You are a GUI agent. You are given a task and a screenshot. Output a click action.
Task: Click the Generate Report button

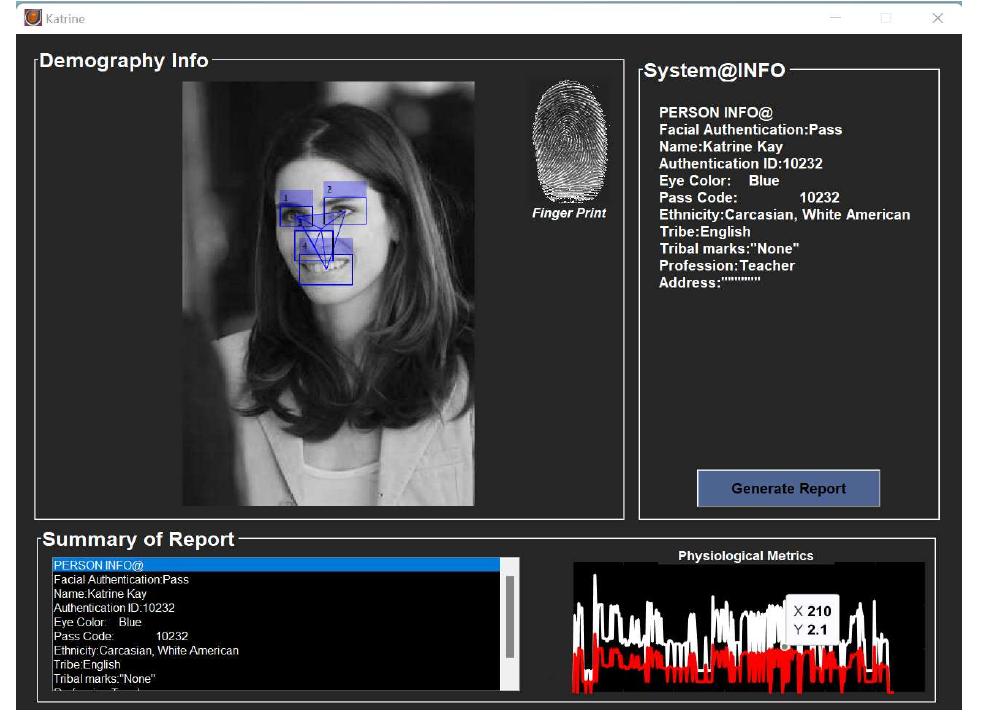click(788, 488)
